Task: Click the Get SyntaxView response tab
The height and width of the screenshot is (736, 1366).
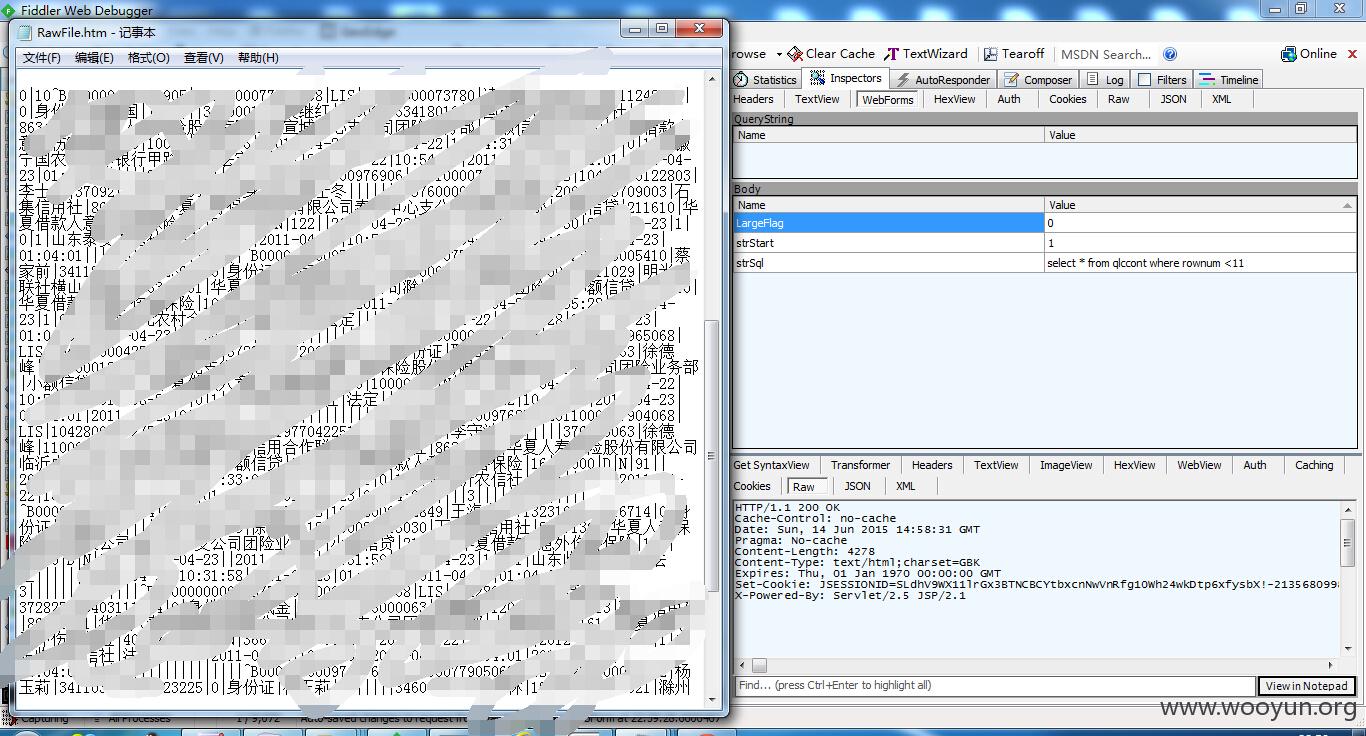Action: (x=771, y=465)
